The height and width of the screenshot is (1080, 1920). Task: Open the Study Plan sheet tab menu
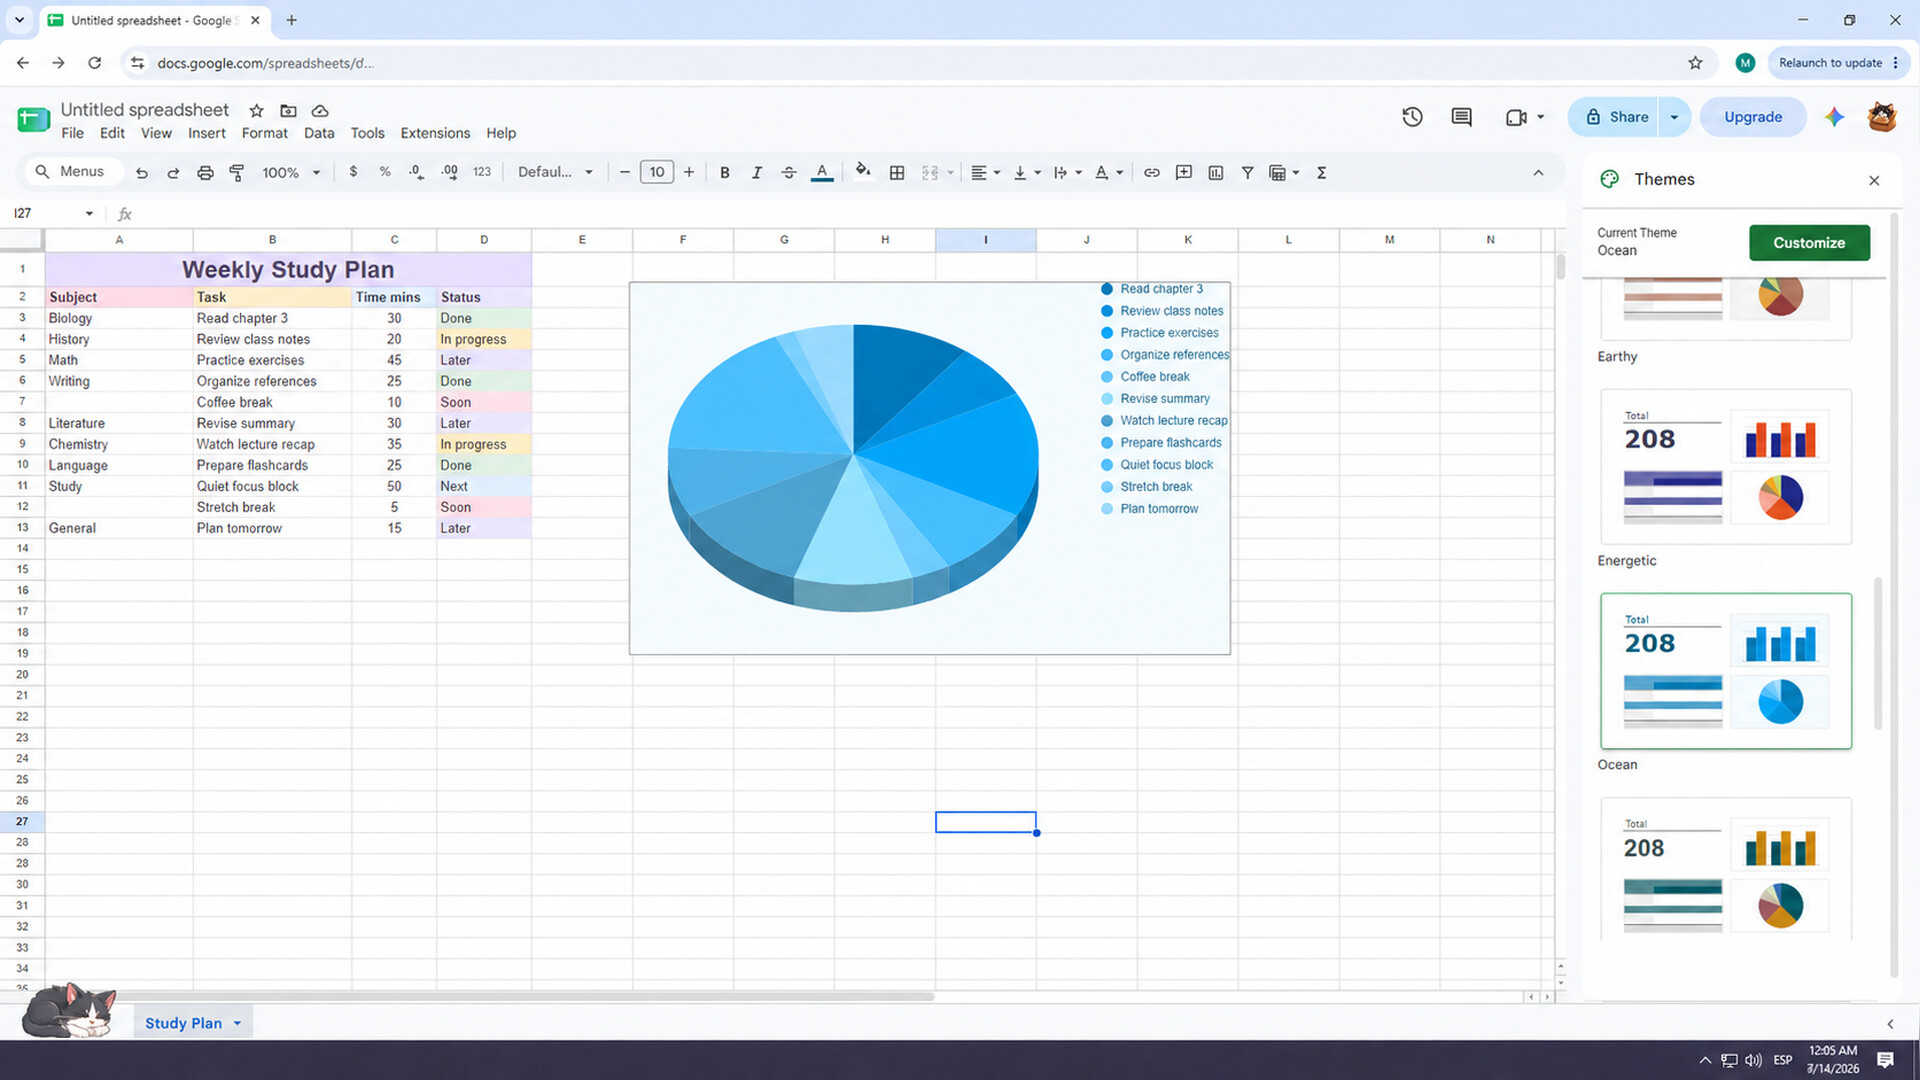pyautogui.click(x=237, y=1024)
